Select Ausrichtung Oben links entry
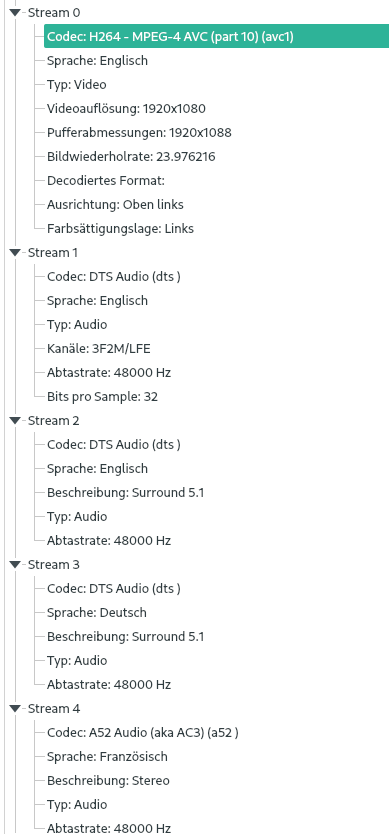The width and height of the screenshot is (389, 834). pyautogui.click(x=115, y=204)
